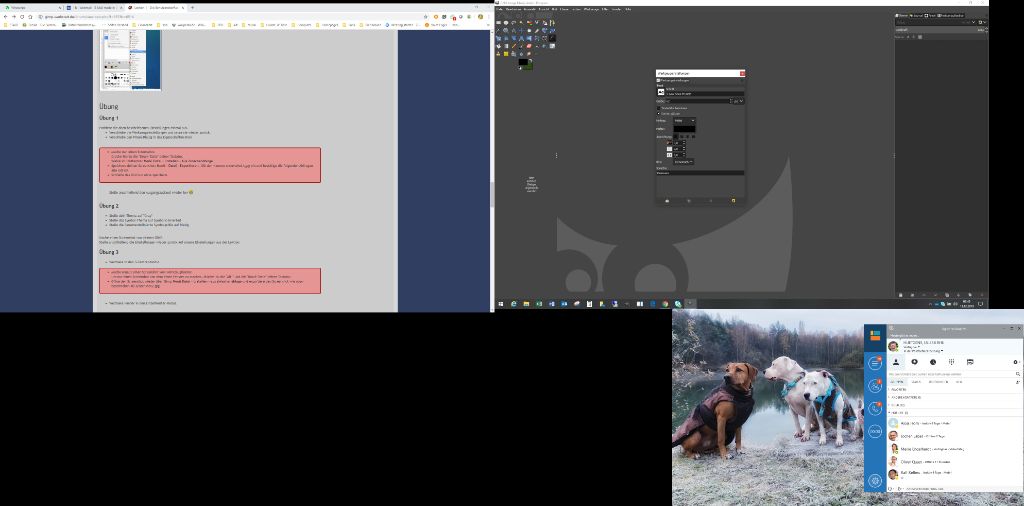Viewport: 1024px width, 506px height.
Task: Click the font preview icon in tool options
Action: [x=661, y=92]
